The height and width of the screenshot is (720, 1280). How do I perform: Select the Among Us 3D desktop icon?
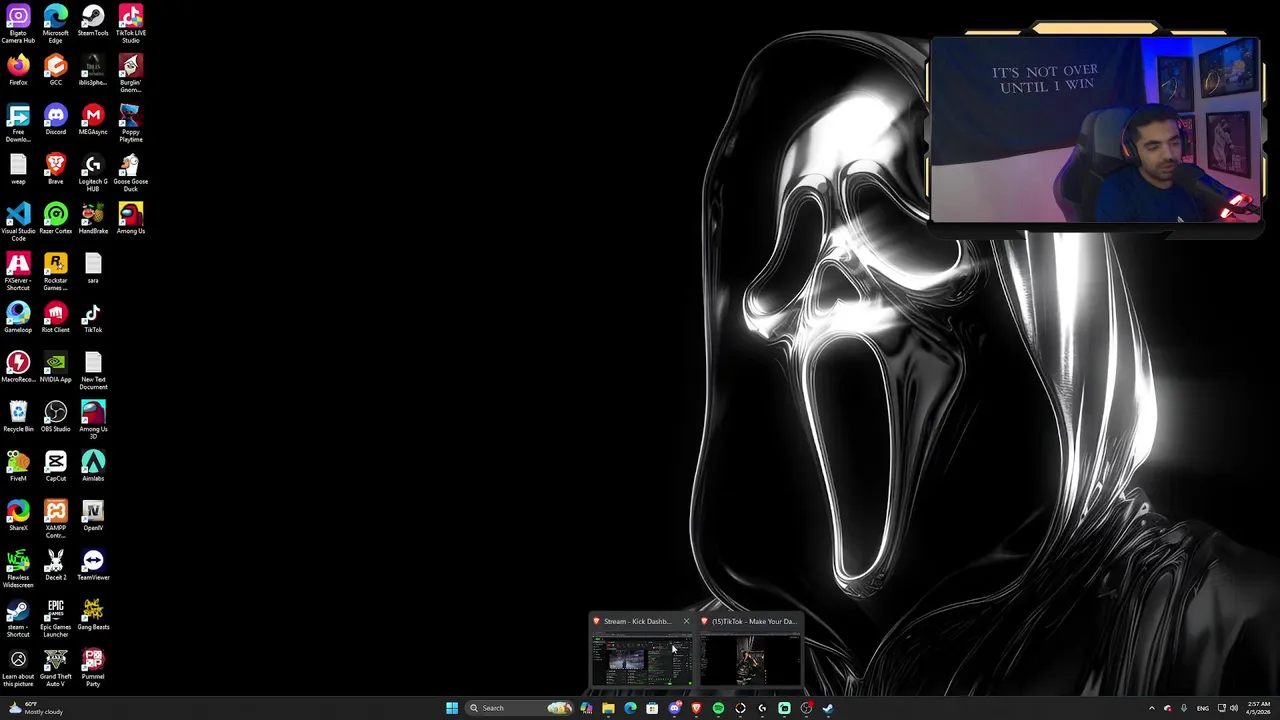click(x=93, y=420)
